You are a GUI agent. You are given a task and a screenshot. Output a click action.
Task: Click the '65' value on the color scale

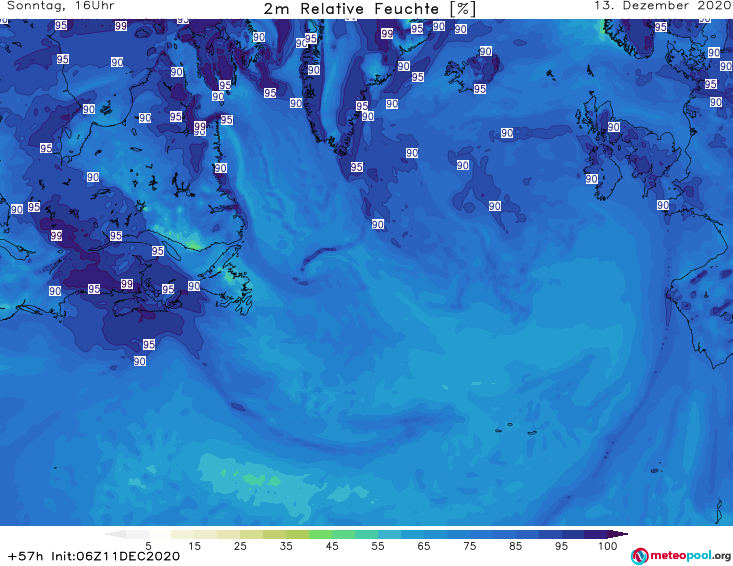tap(424, 546)
